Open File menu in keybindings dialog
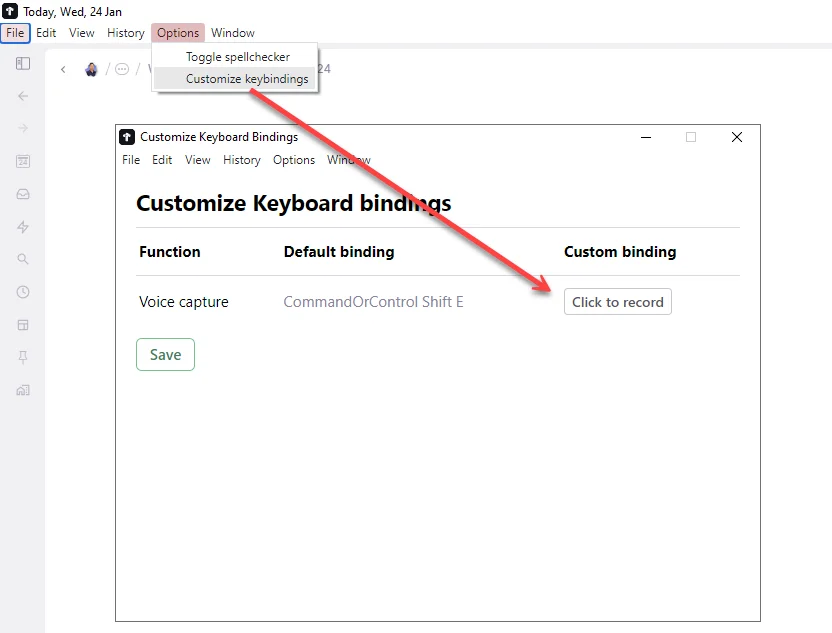 pyautogui.click(x=131, y=160)
